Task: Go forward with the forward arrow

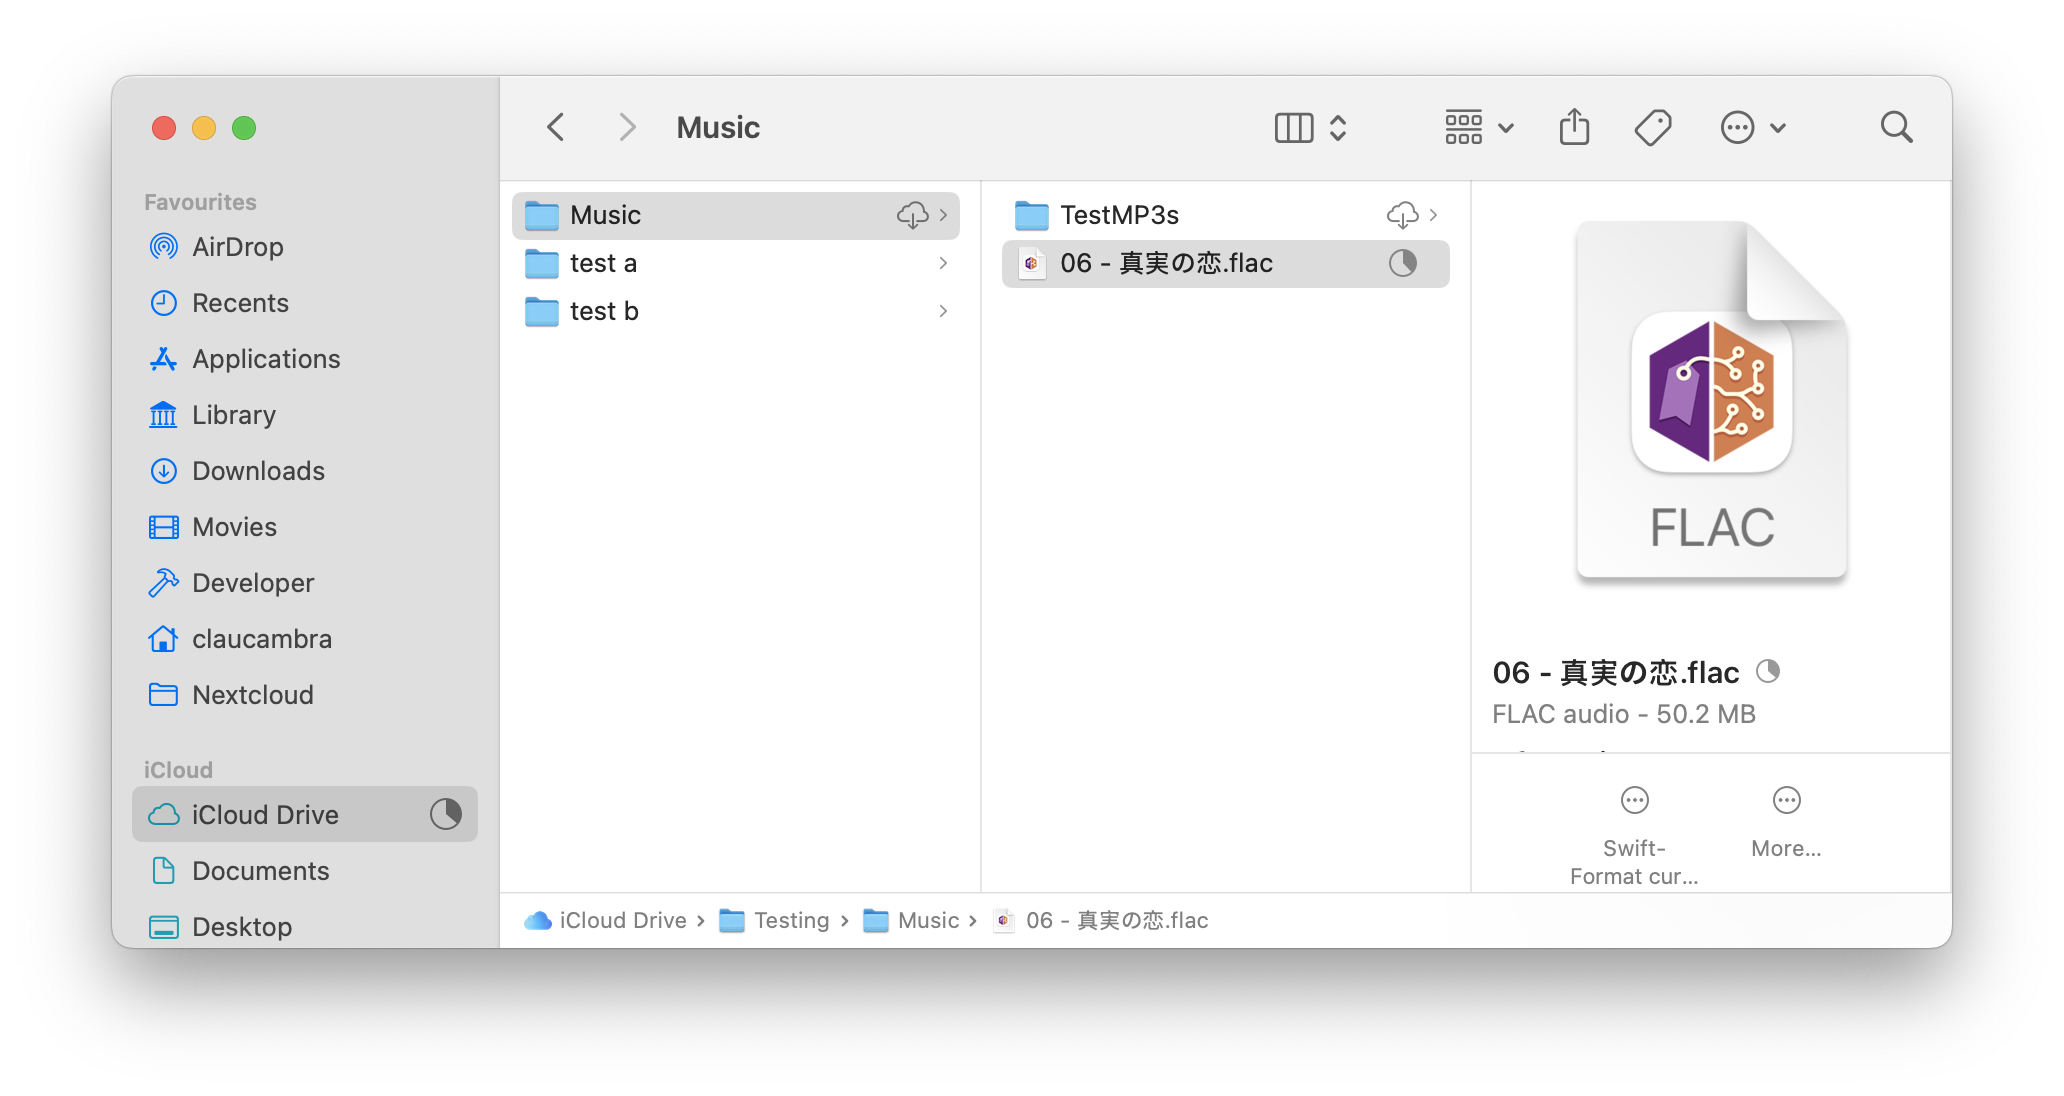Action: (627, 127)
